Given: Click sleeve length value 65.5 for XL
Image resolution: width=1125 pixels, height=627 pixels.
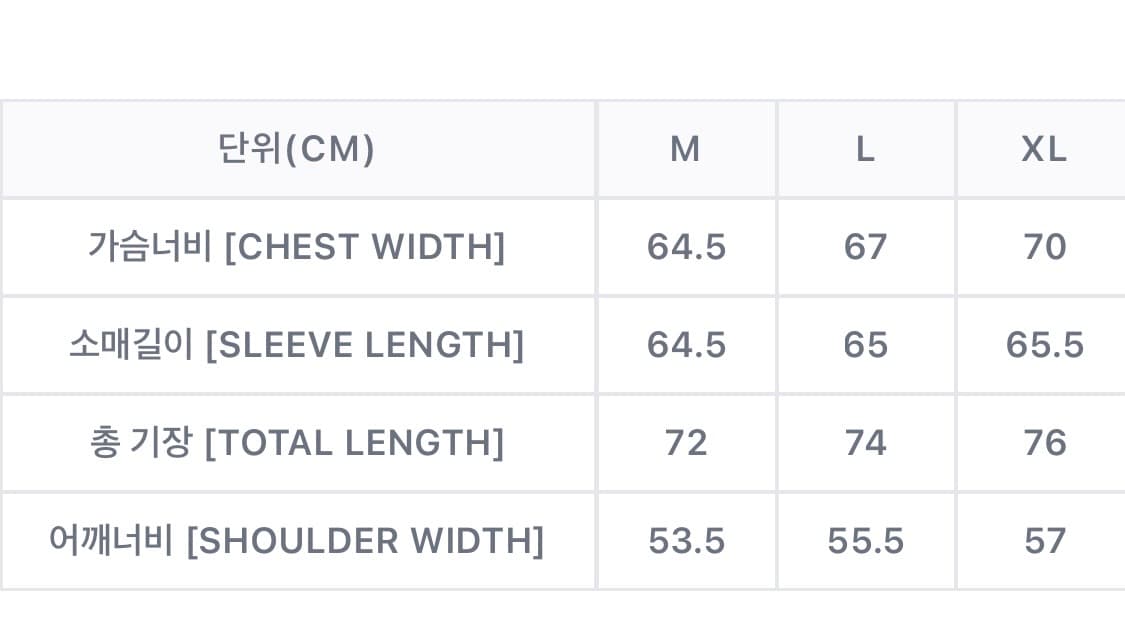Looking at the screenshot, I should click(x=1045, y=345).
